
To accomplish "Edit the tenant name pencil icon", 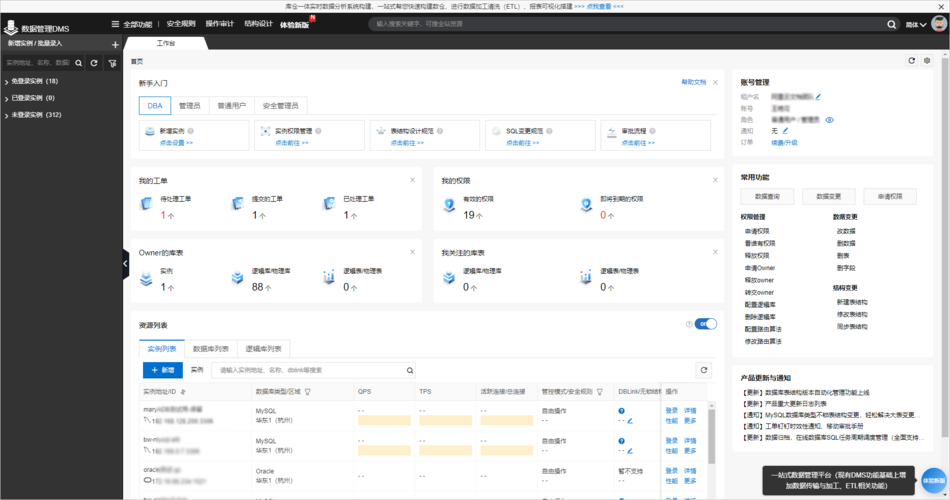I will (x=818, y=96).
